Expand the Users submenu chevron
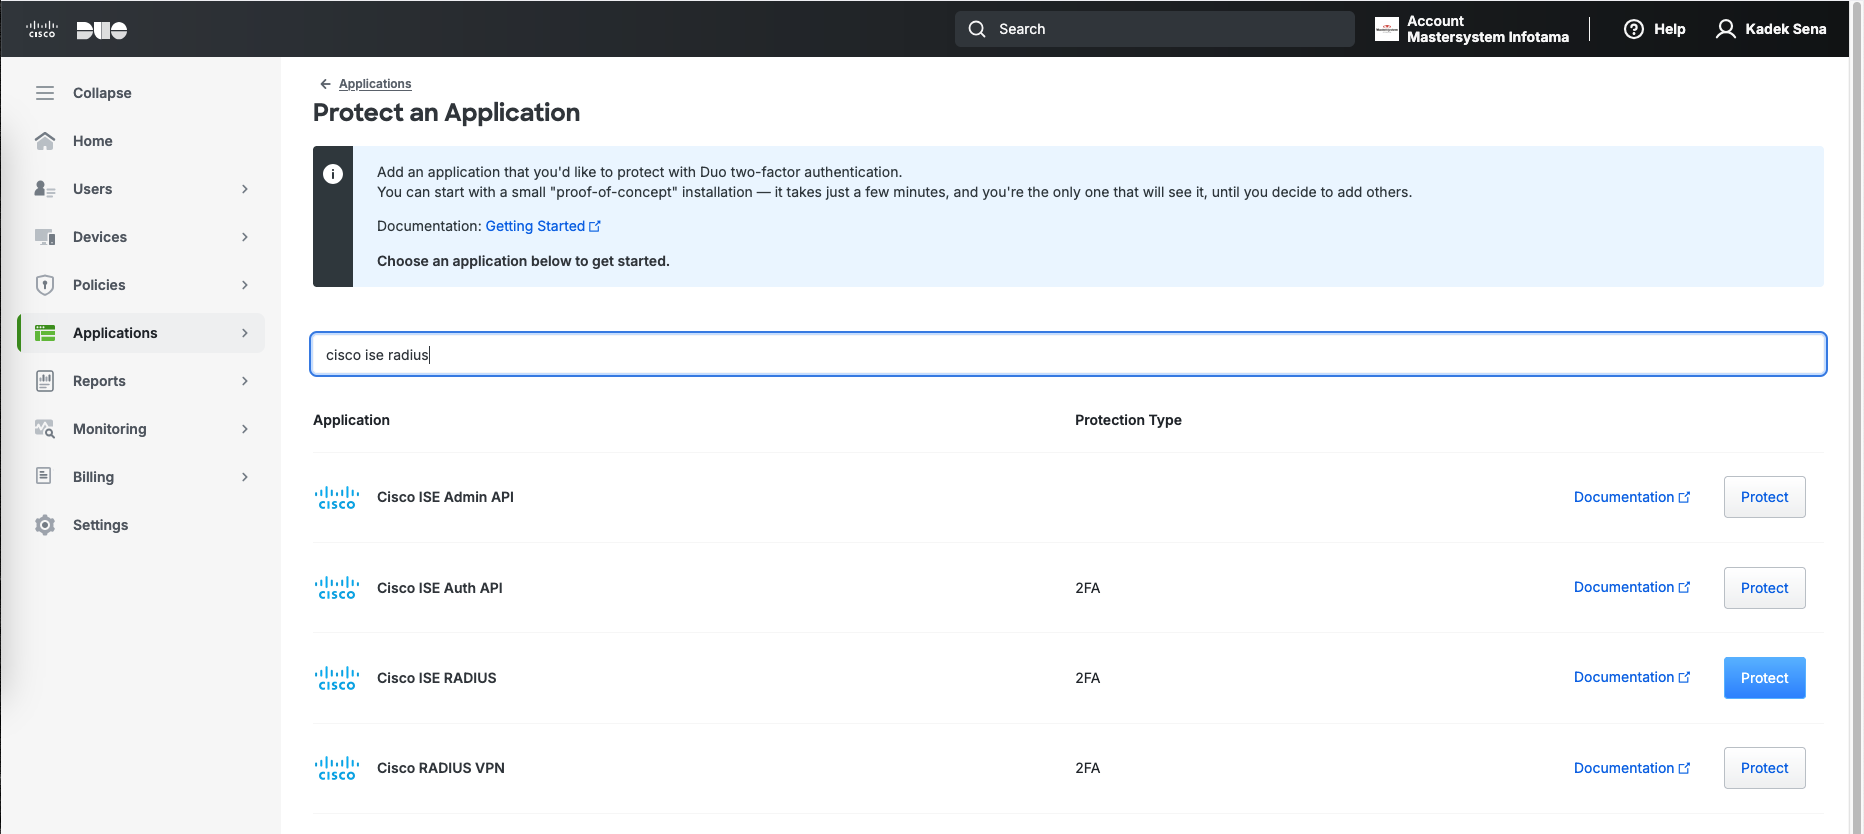 click(245, 189)
